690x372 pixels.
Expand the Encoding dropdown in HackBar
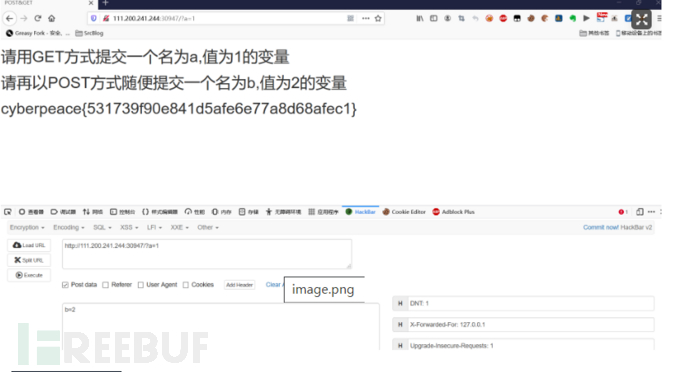69,227
